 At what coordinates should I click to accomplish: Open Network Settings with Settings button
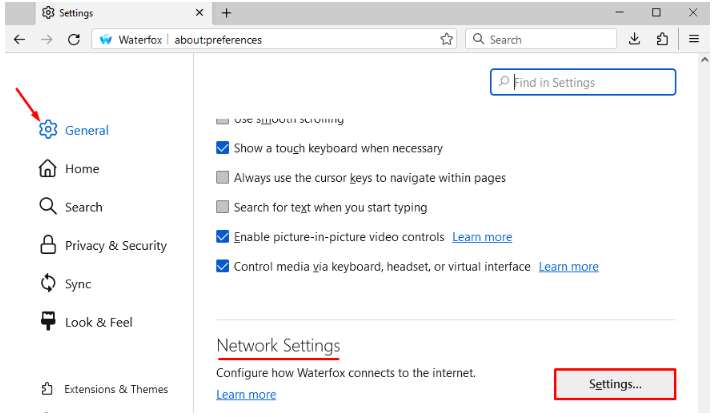[x=615, y=384]
